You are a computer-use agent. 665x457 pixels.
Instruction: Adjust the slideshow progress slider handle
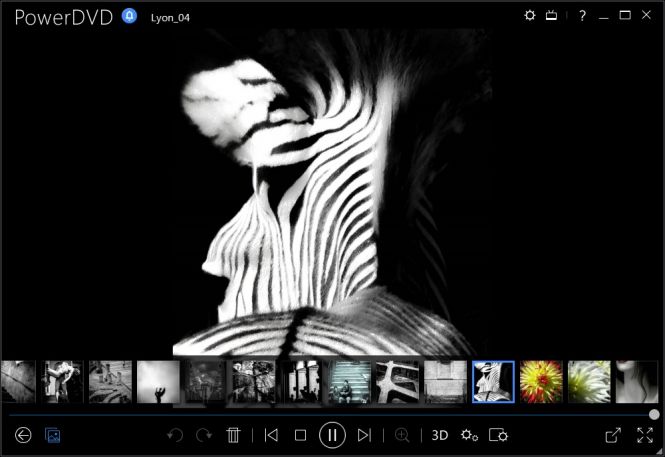pyautogui.click(x=654, y=414)
